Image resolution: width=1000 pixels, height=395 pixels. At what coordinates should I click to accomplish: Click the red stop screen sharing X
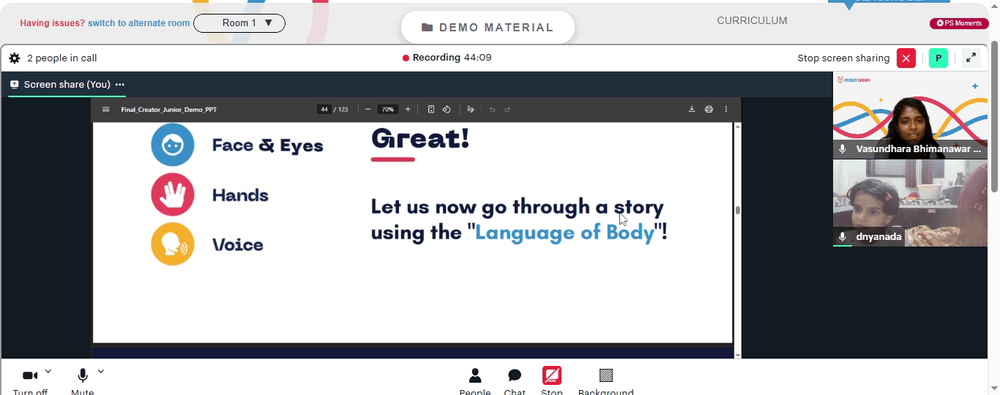point(906,58)
